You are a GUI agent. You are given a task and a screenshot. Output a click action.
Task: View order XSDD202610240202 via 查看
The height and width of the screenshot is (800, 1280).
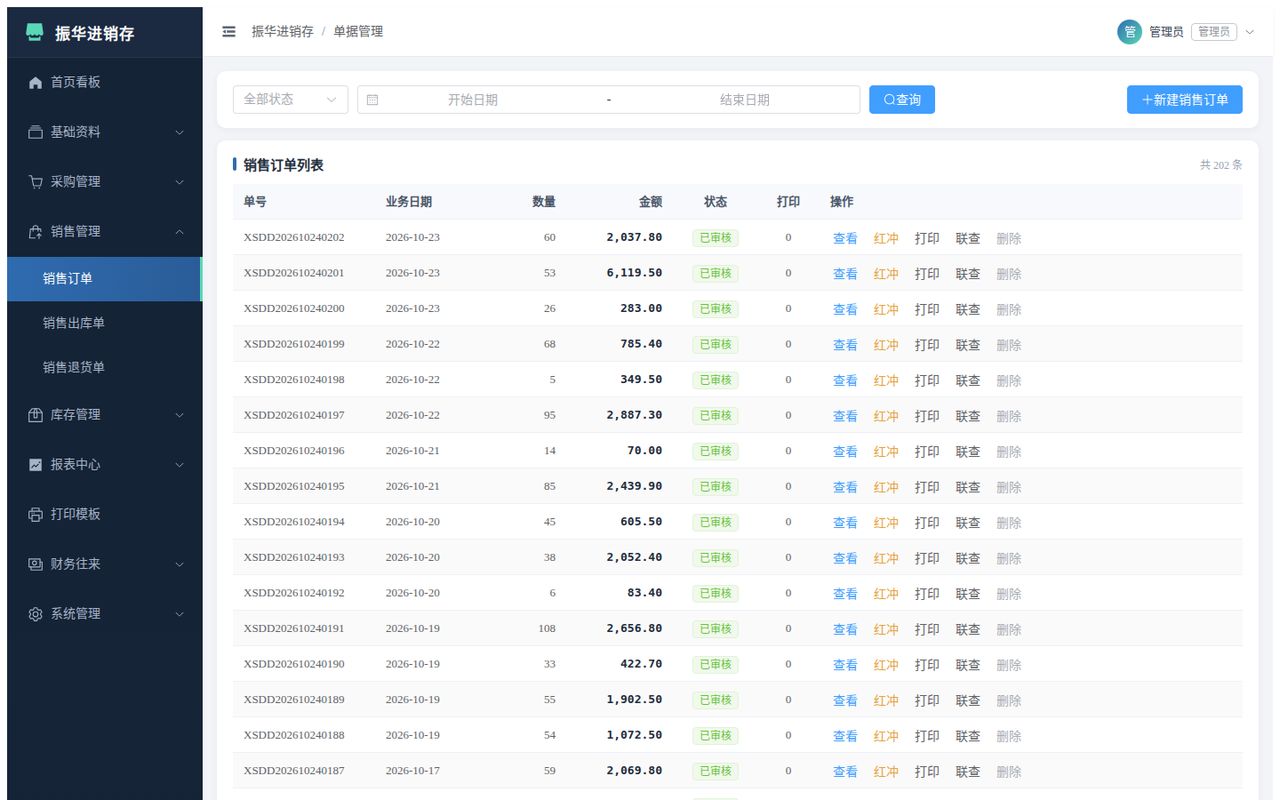tap(845, 238)
